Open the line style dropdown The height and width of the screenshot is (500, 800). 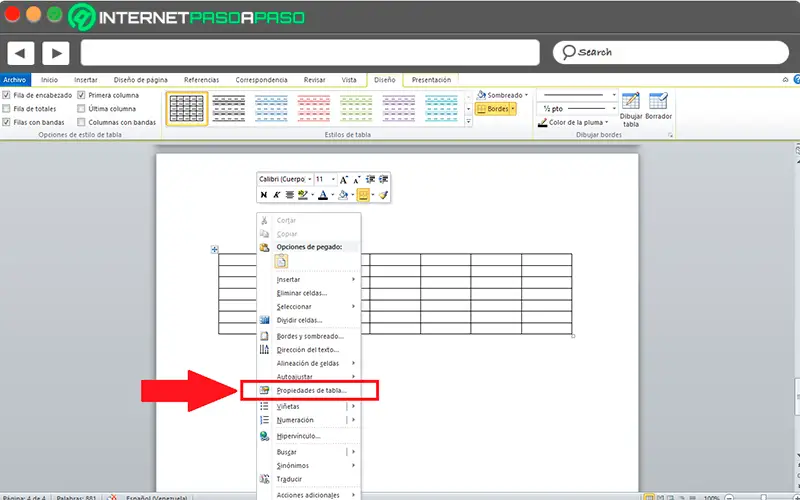pyautogui.click(x=614, y=95)
